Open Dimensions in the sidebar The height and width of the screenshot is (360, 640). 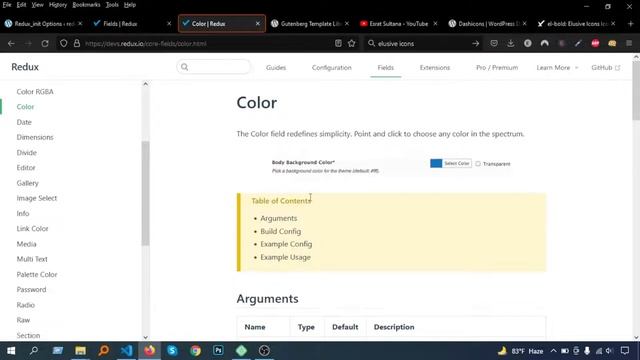point(35,137)
